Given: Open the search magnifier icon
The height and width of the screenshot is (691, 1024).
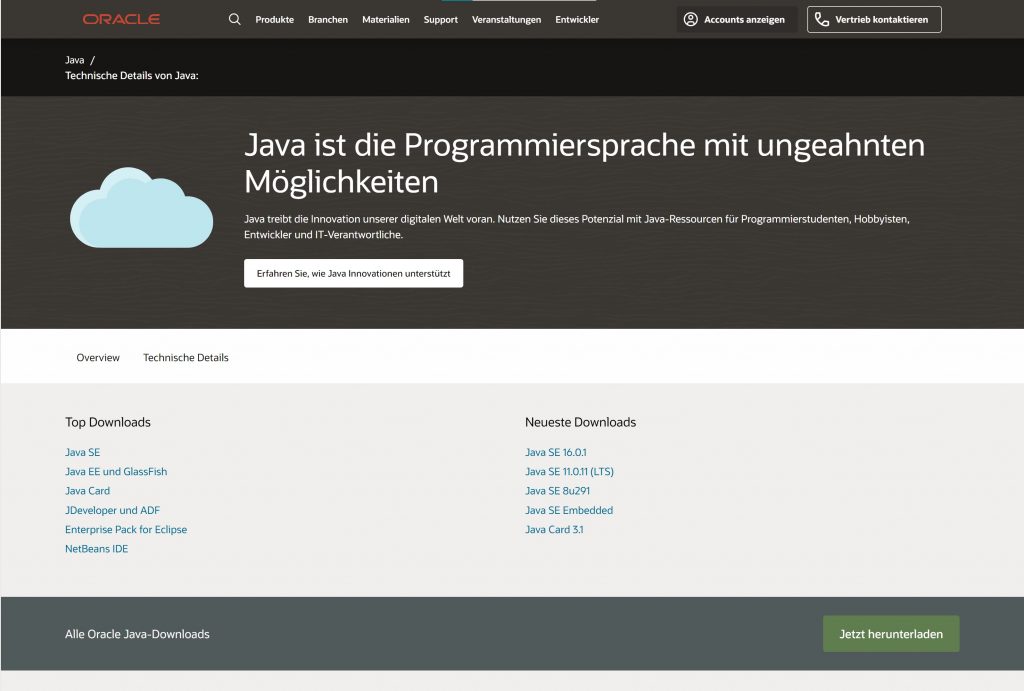Looking at the screenshot, I should coord(234,20).
